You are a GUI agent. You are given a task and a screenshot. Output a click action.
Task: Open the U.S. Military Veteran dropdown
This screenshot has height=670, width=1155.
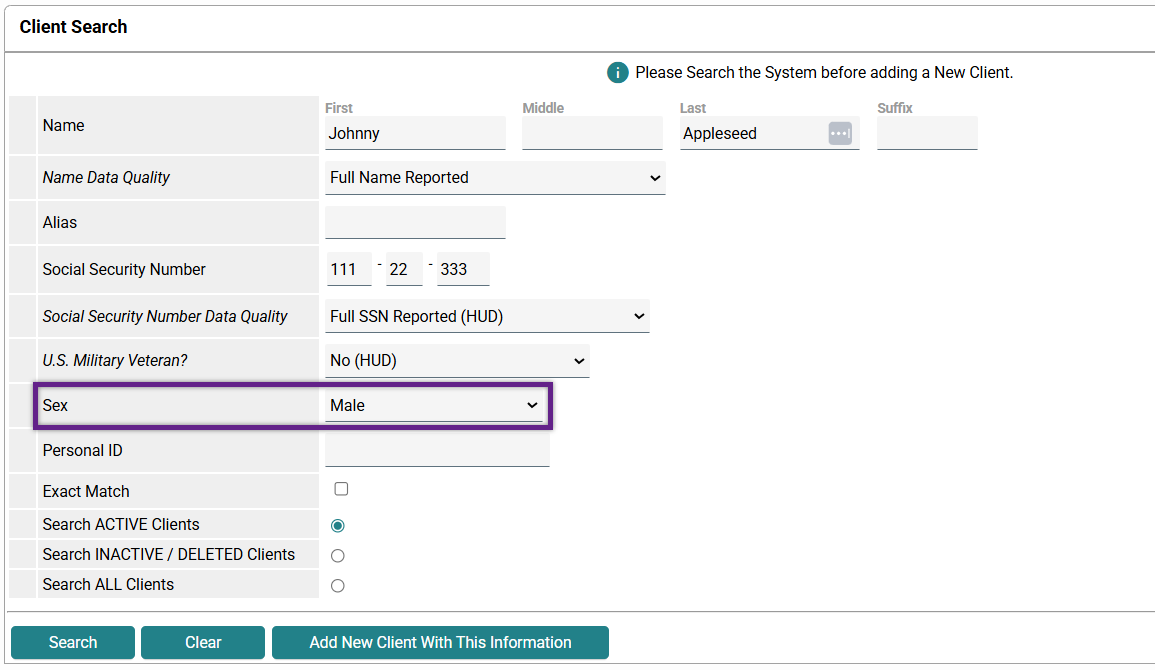point(457,361)
